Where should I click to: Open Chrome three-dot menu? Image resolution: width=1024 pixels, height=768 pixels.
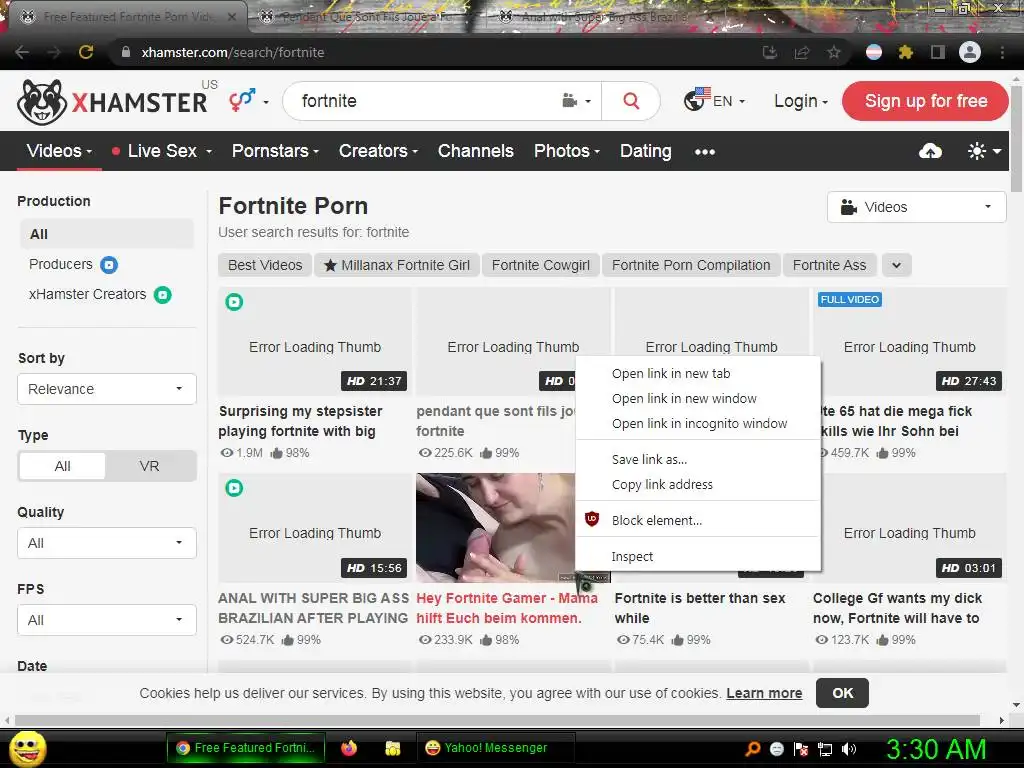click(1002, 52)
